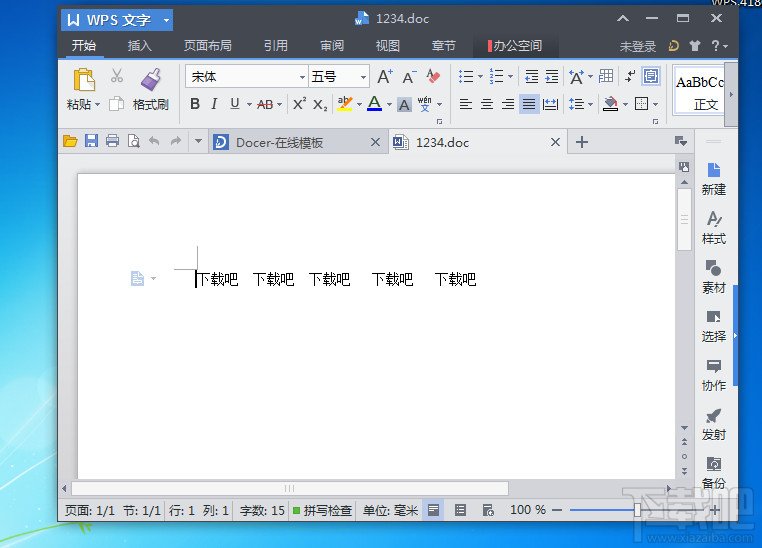Click the Print icon in quick toolbar
Screen dimensions: 762x548
pos(112,142)
